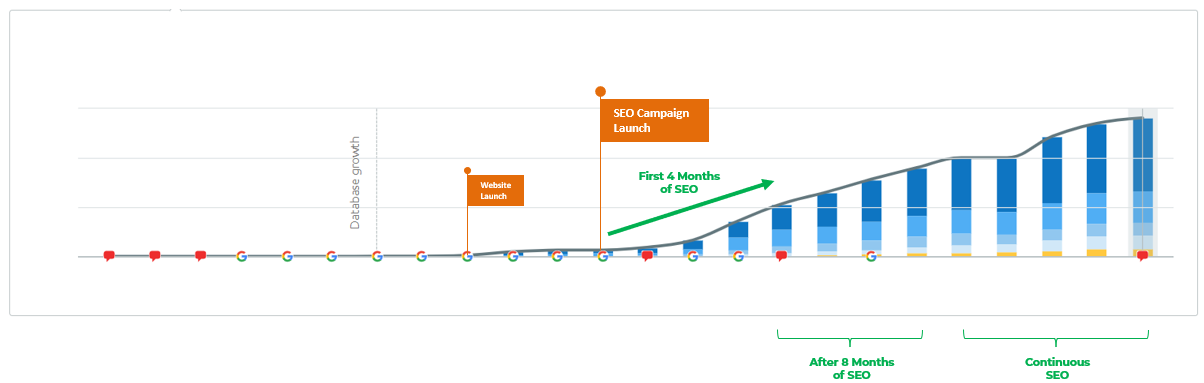Click the seventh bar from the left
This screenshot has width=1204, height=383.
click(x=917, y=213)
